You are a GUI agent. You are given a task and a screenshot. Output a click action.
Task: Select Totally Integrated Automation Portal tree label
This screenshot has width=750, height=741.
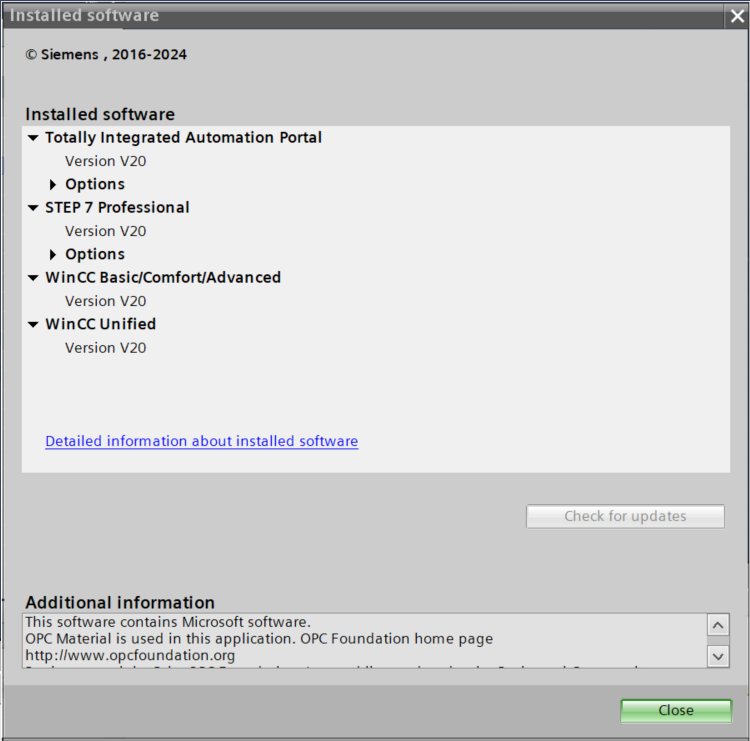(x=183, y=138)
